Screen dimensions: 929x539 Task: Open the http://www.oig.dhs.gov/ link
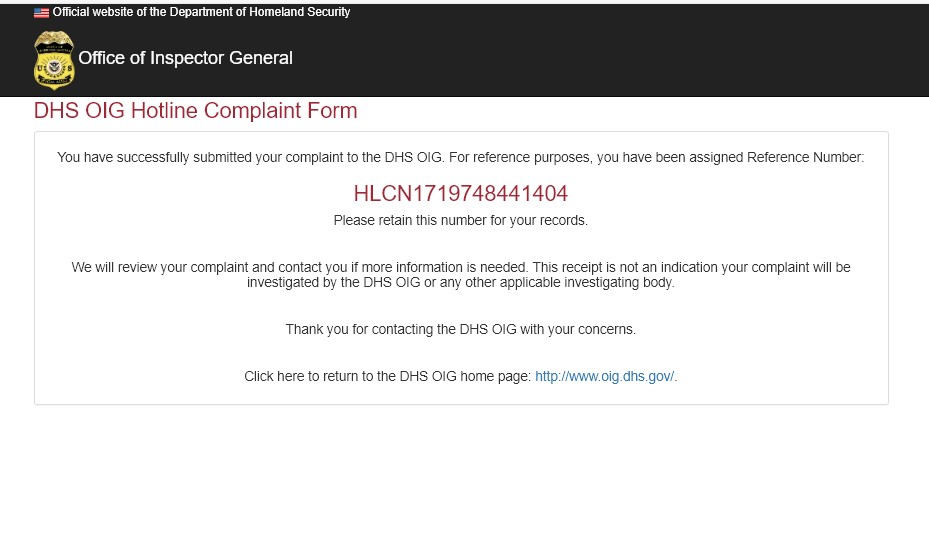(604, 376)
